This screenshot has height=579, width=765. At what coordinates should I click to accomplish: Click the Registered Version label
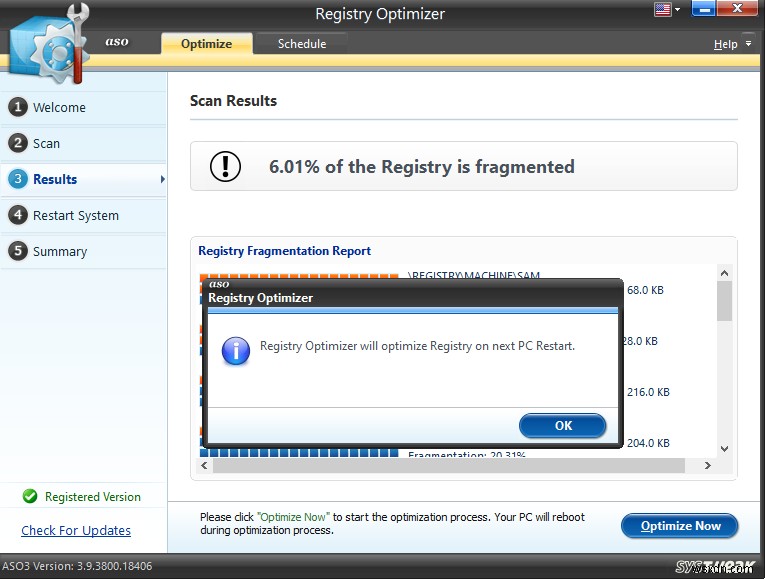[x=93, y=497]
